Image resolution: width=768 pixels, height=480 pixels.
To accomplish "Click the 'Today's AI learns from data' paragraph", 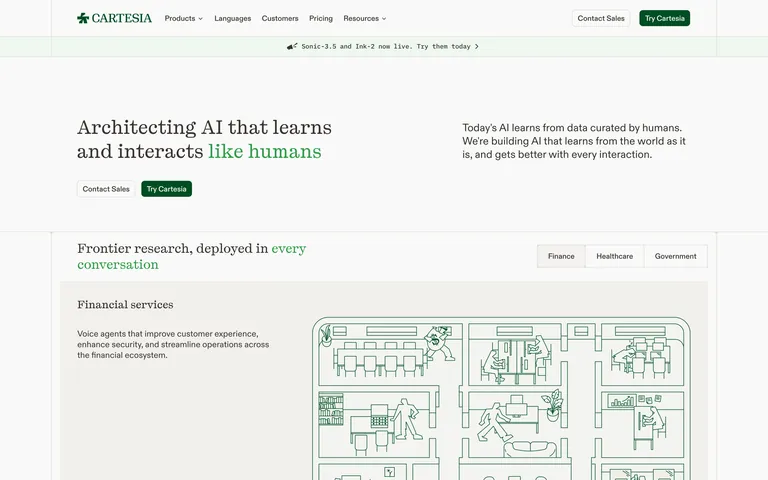I will coord(574,141).
